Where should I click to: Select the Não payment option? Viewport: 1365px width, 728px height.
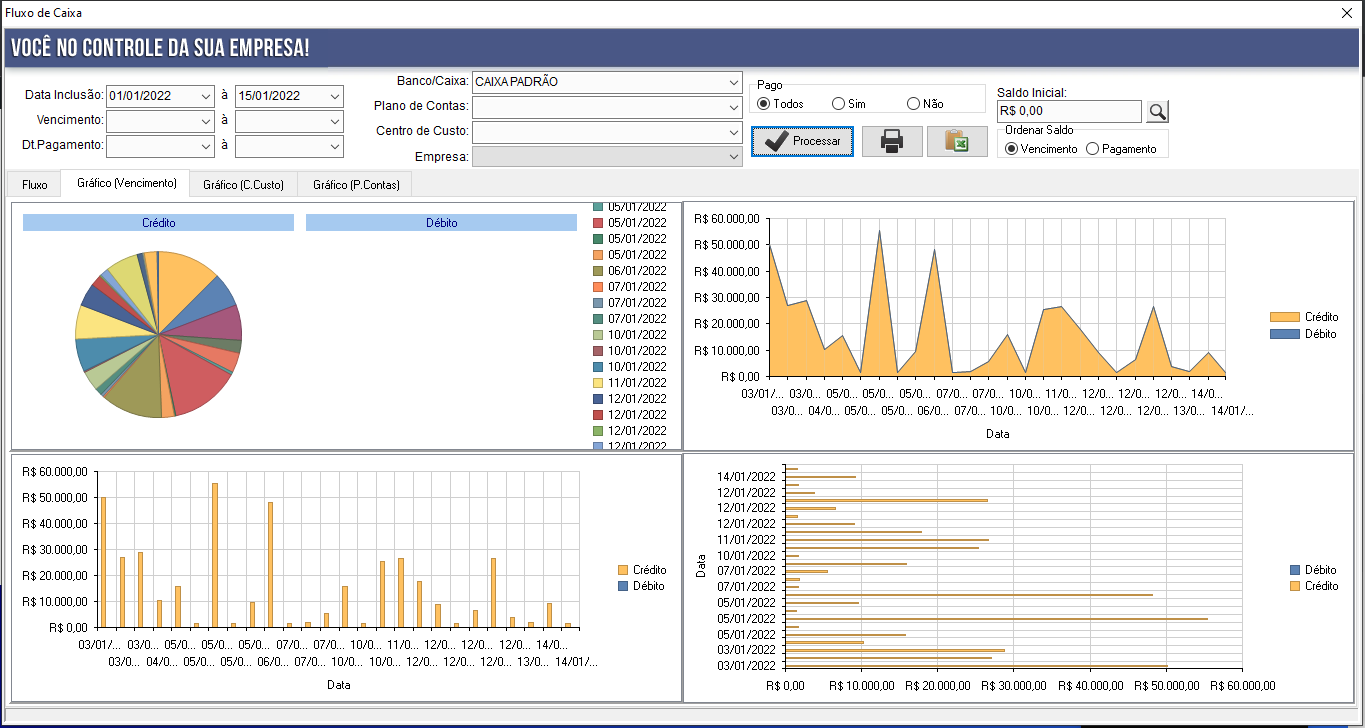coord(911,103)
